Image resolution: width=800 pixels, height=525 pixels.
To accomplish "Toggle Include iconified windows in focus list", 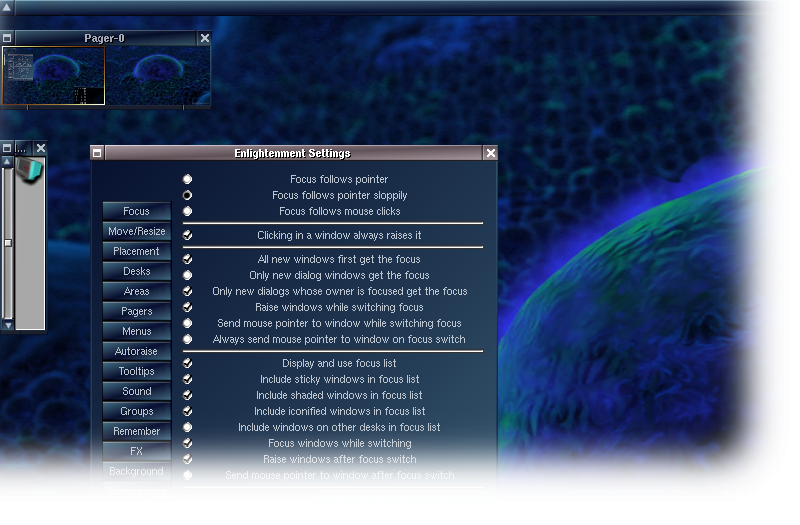I will click(x=188, y=411).
